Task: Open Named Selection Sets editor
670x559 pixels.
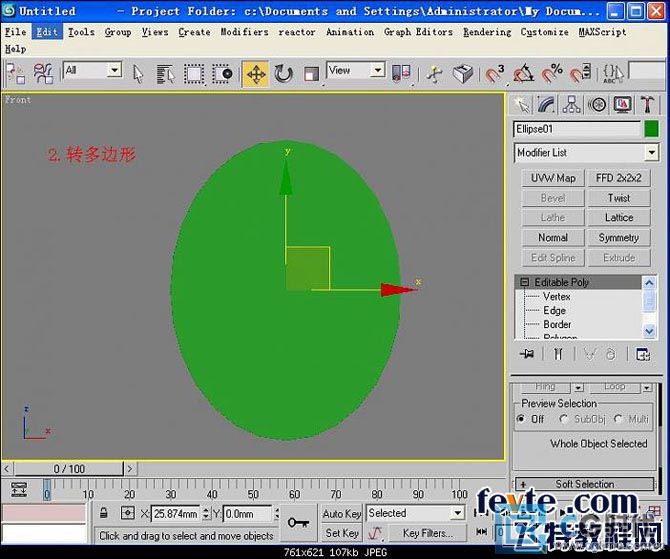Action: (x=613, y=74)
